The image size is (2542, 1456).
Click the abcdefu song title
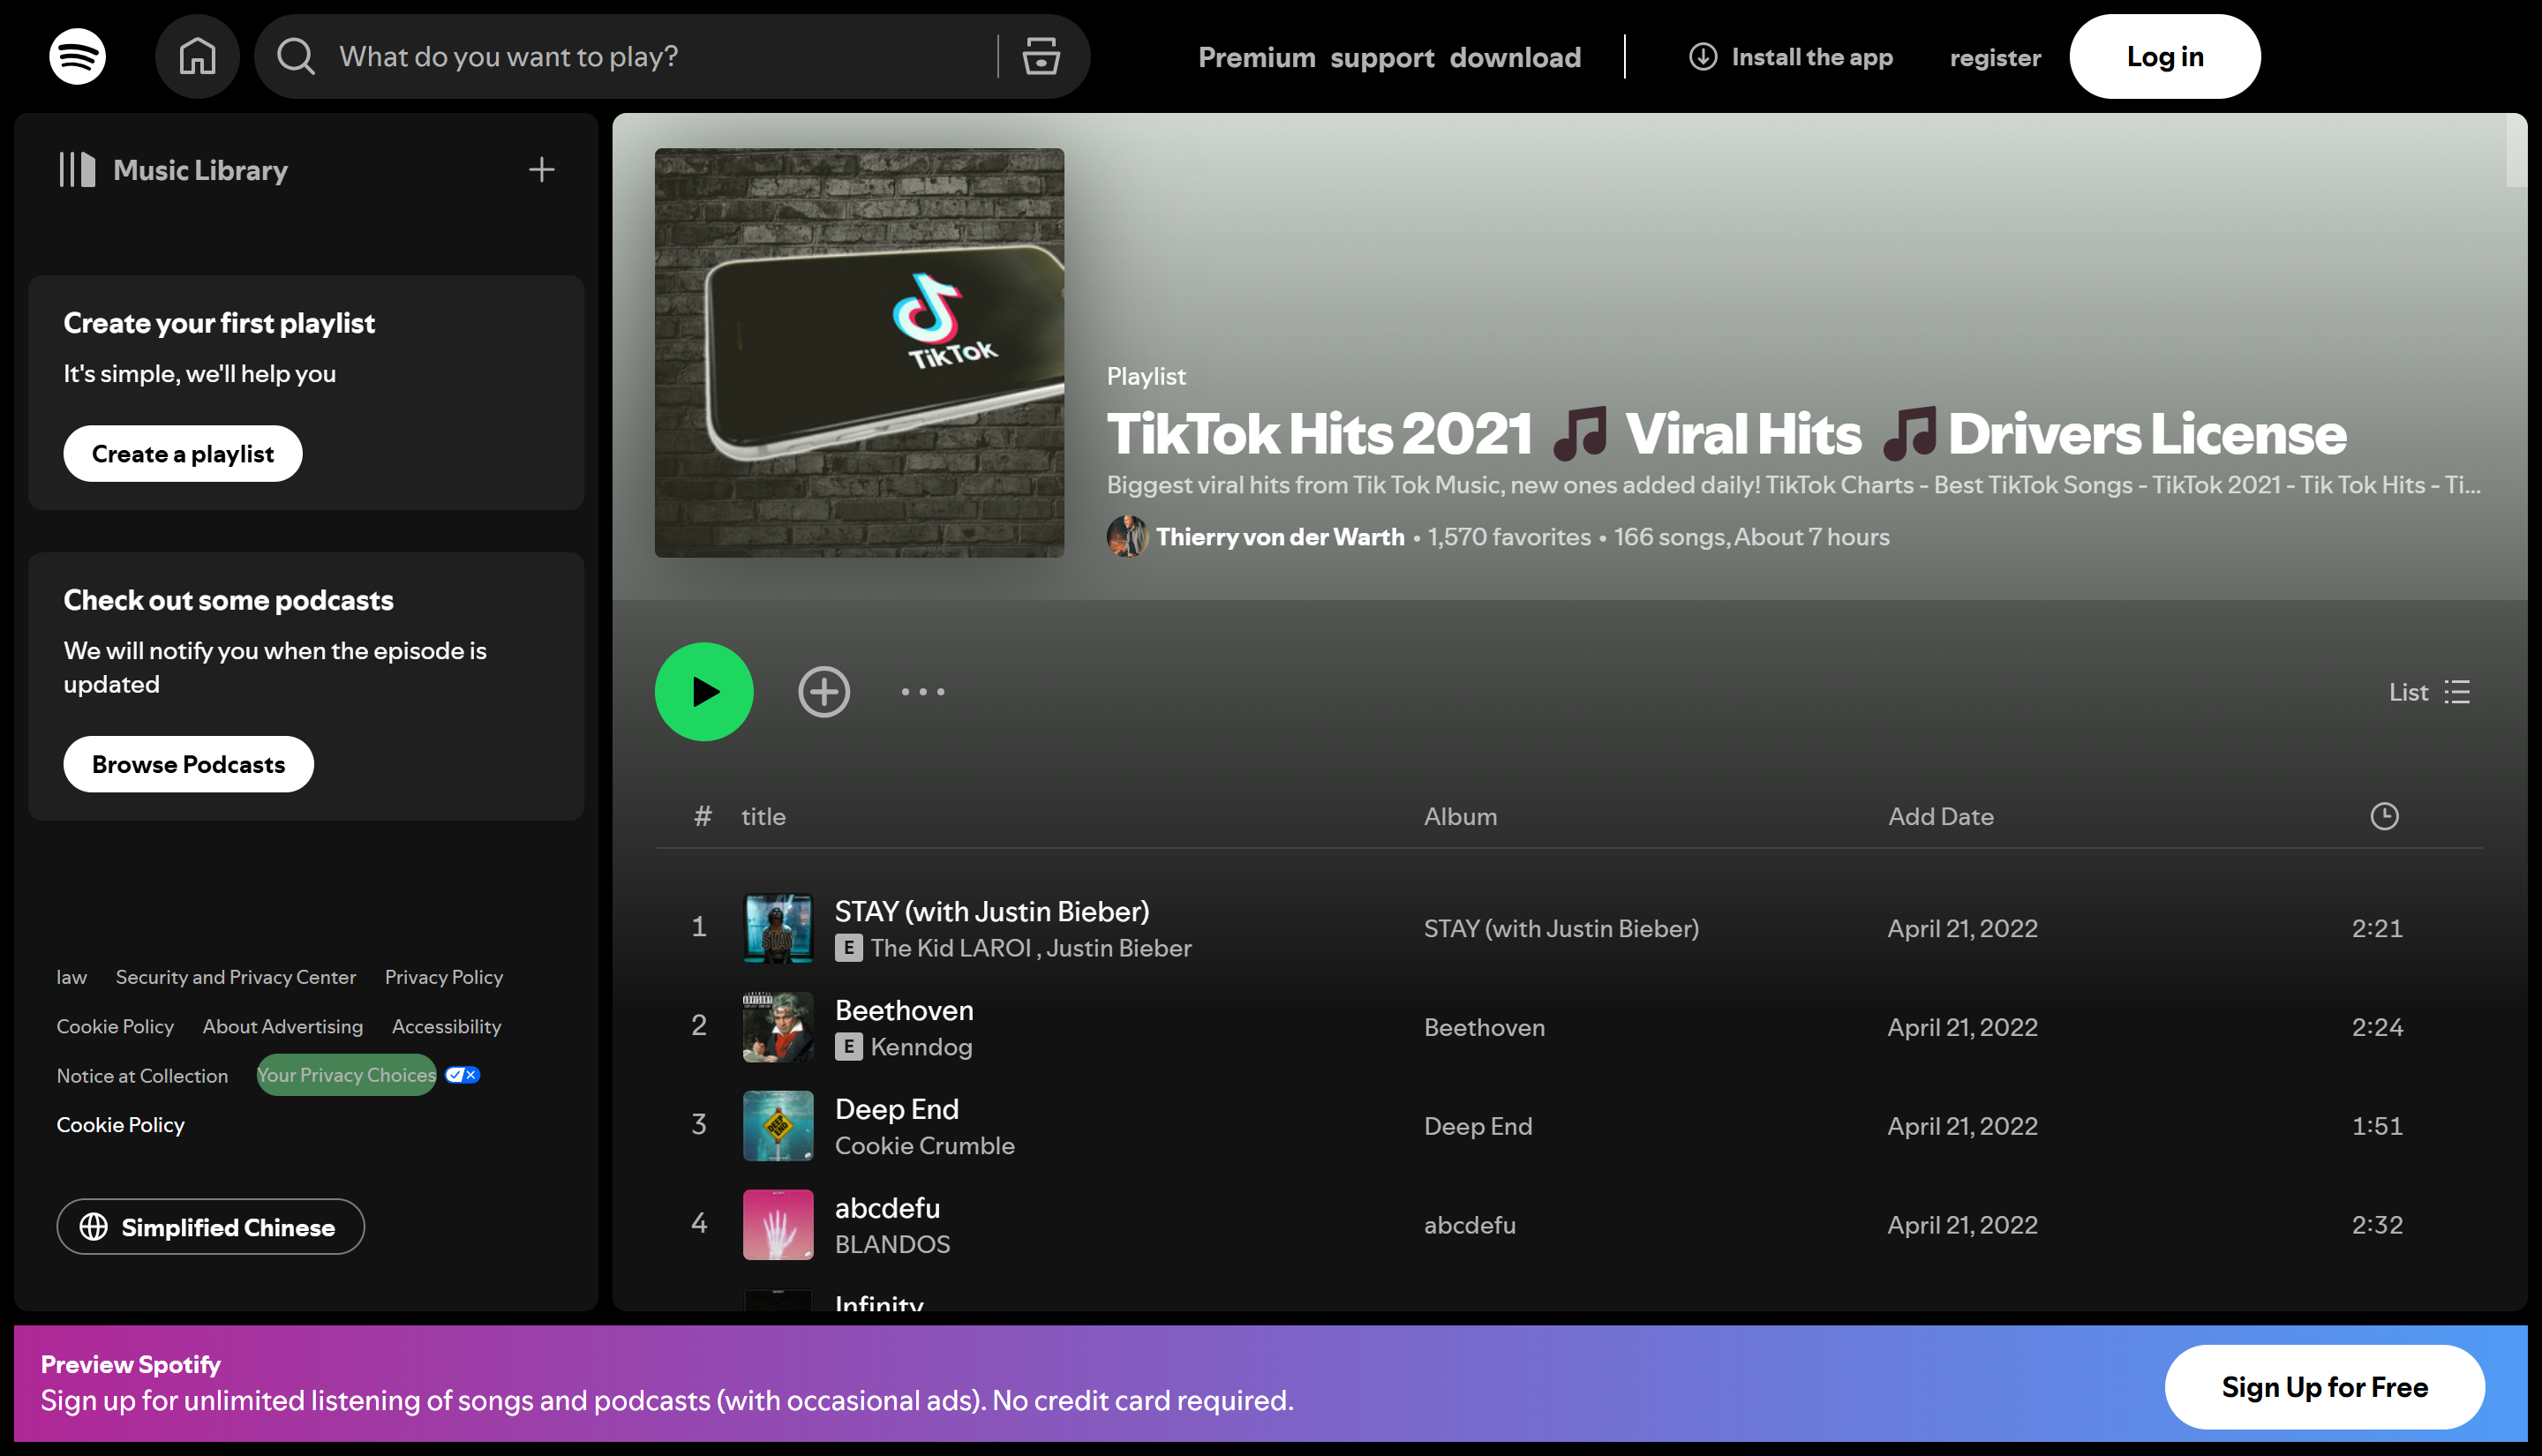coord(888,1209)
